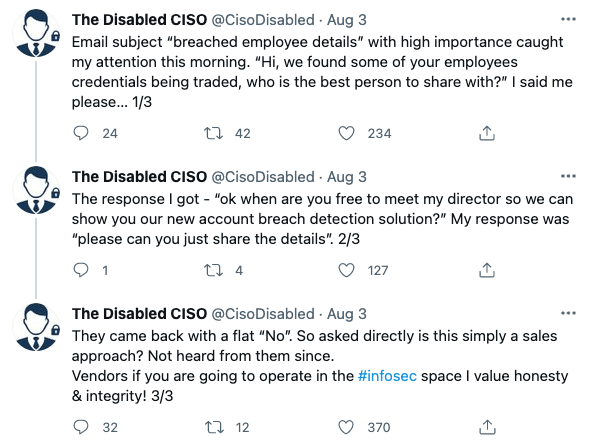
Task: Open the #infosec hashtag link
Action: pyautogui.click(x=387, y=376)
